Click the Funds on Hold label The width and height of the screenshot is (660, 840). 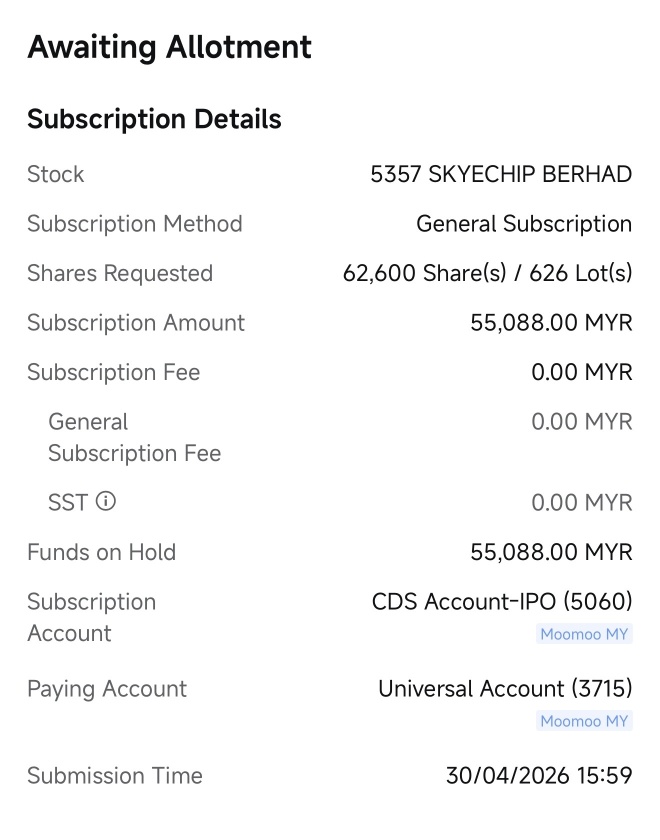(x=102, y=552)
